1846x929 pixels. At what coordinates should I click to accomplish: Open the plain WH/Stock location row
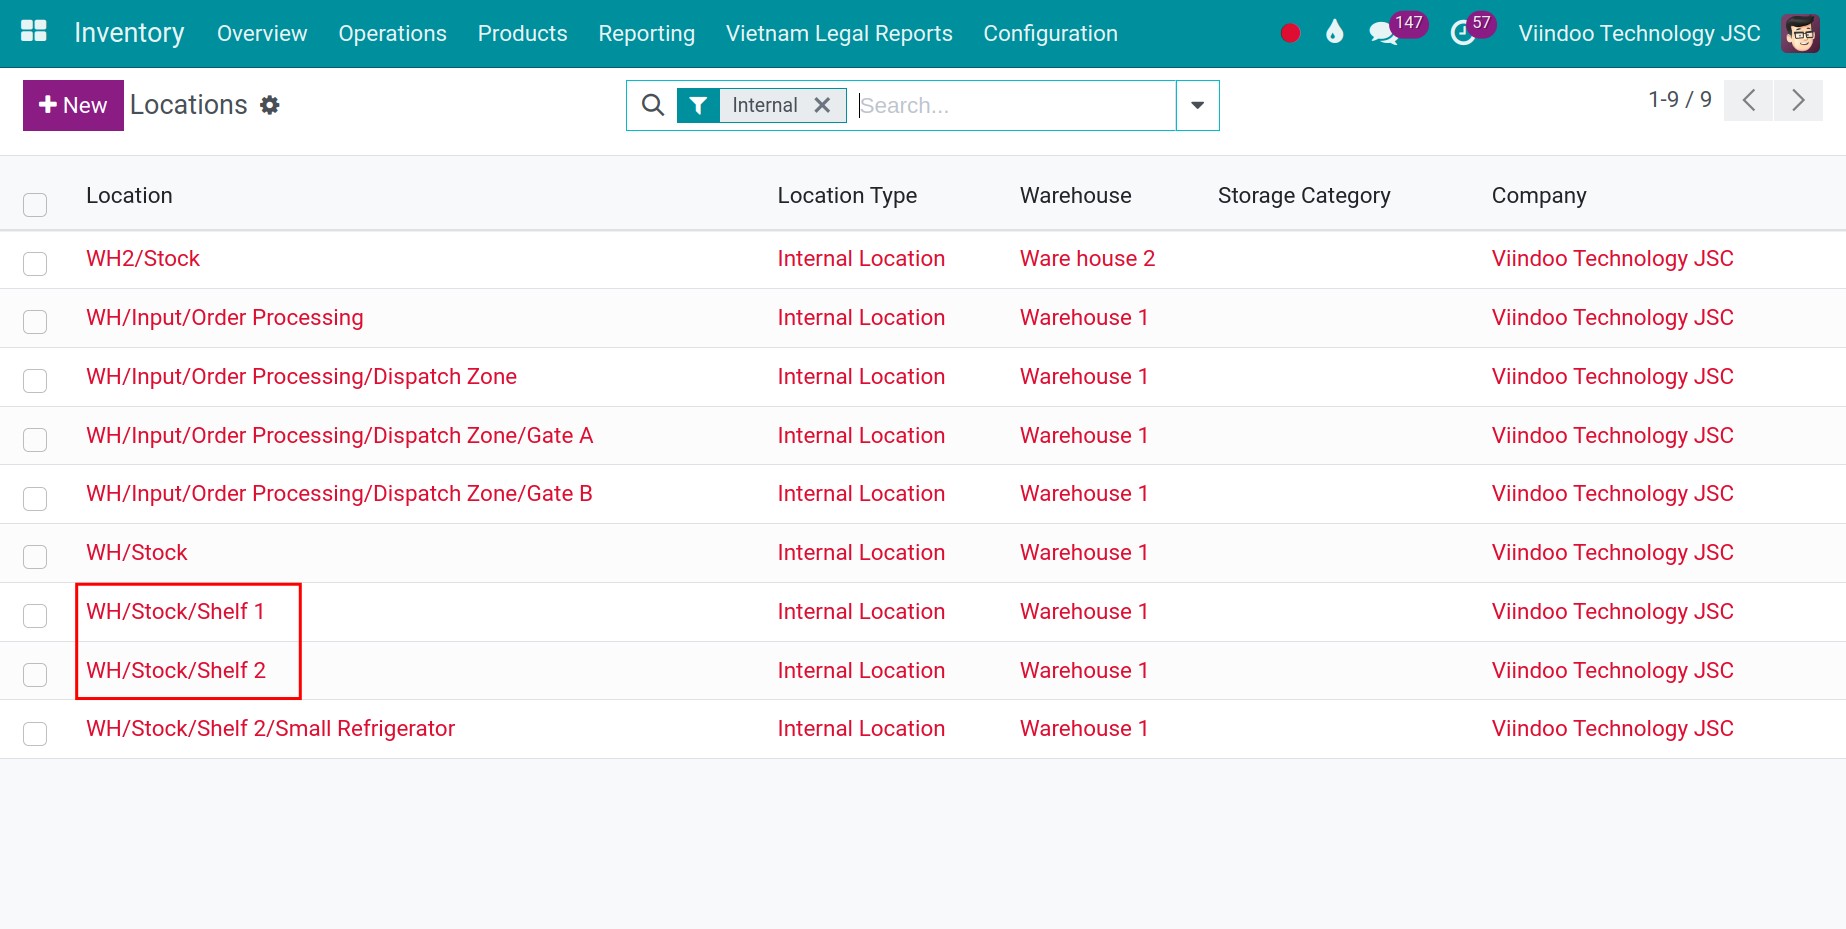[x=137, y=552]
